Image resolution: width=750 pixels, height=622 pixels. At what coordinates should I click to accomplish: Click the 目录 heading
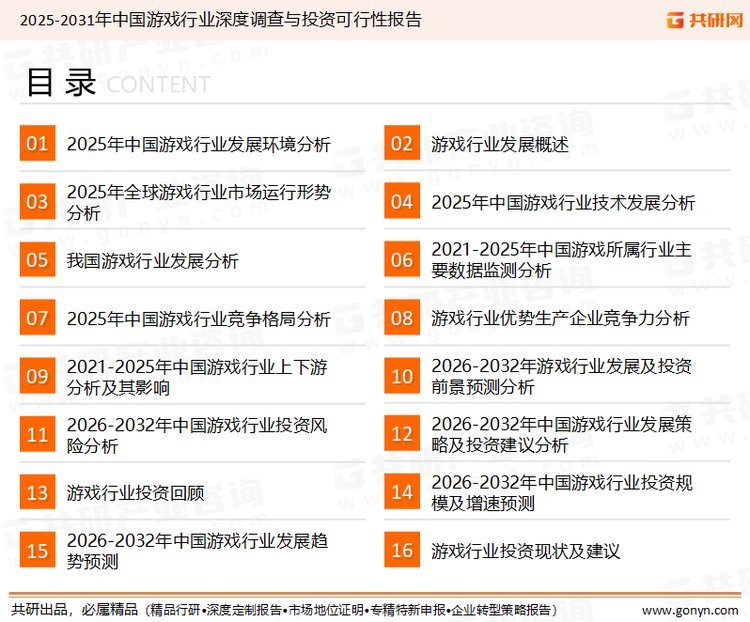[x=61, y=83]
